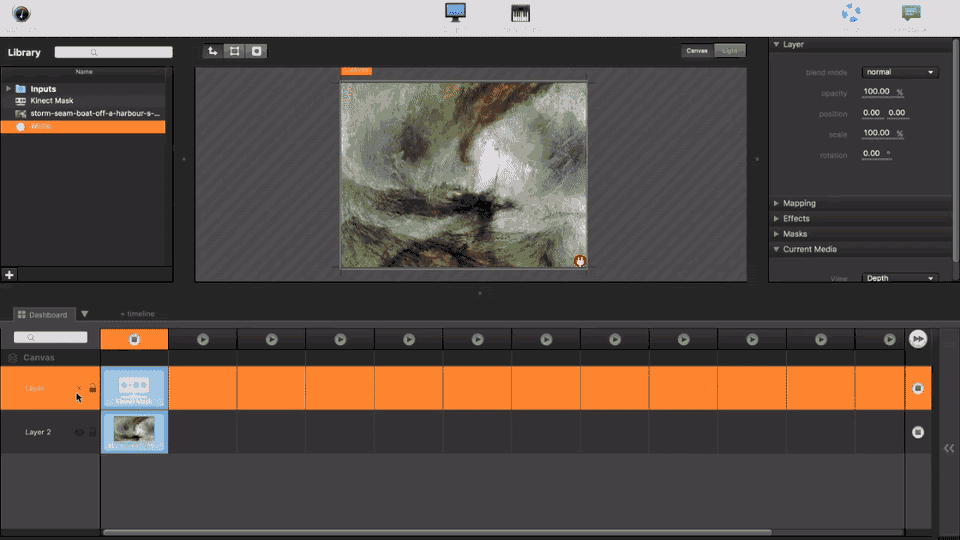Viewport: 960px width, 540px height.
Task: Select the crop frame tool above the canvas
Action: click(234, 51)
